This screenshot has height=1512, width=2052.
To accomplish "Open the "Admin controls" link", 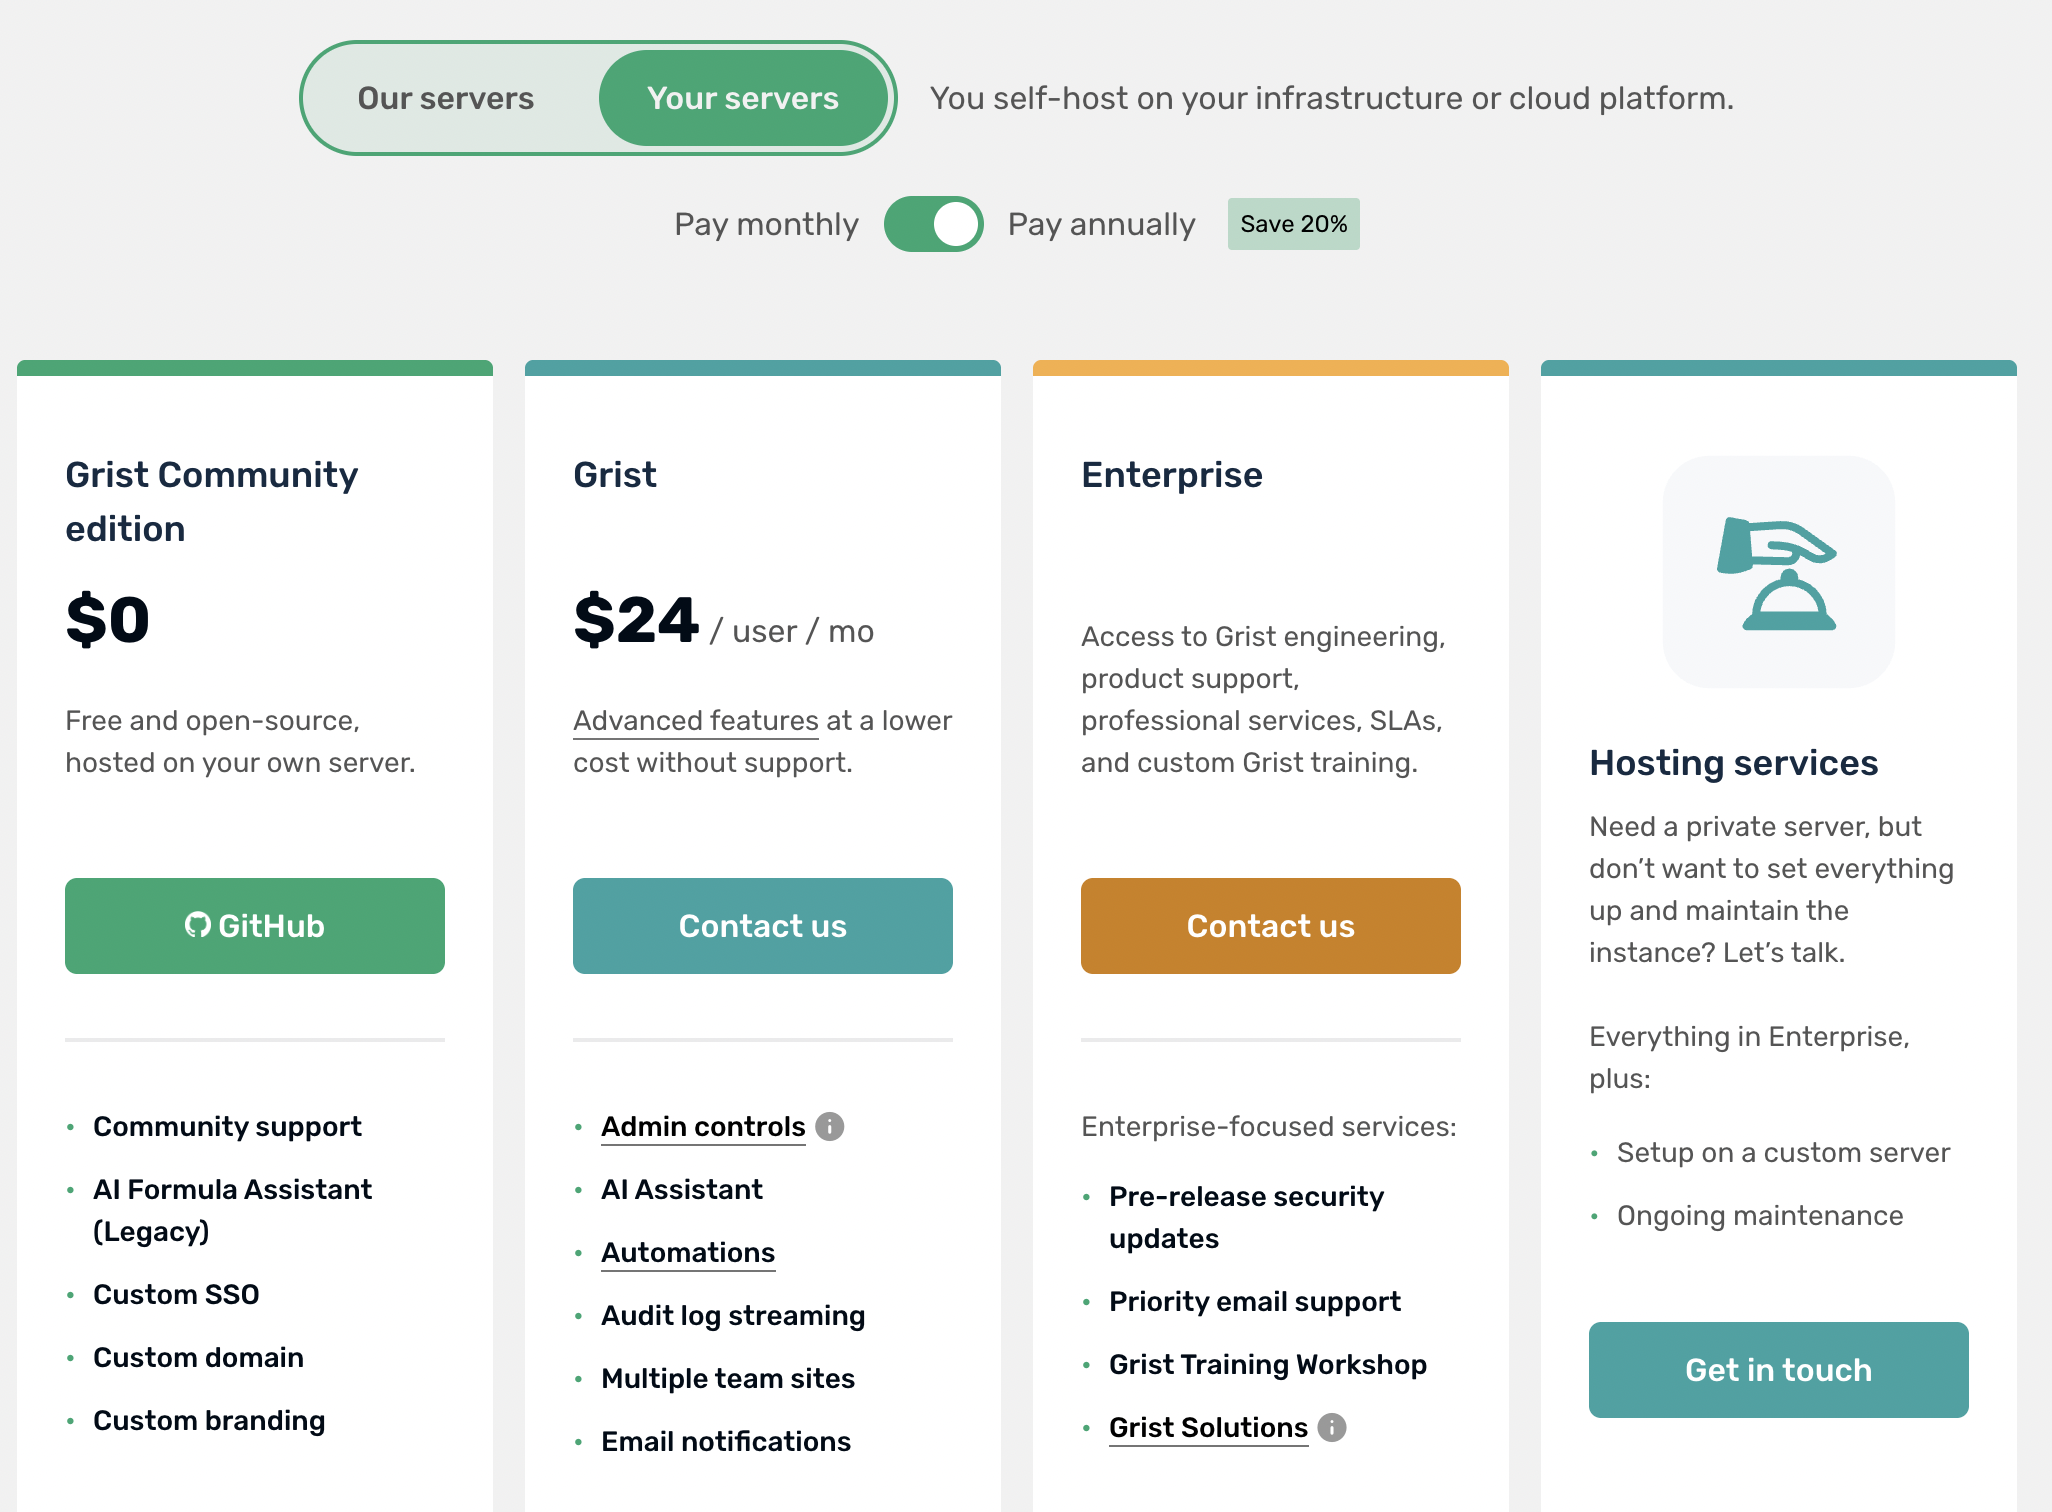I will [x=703, y=1127].
